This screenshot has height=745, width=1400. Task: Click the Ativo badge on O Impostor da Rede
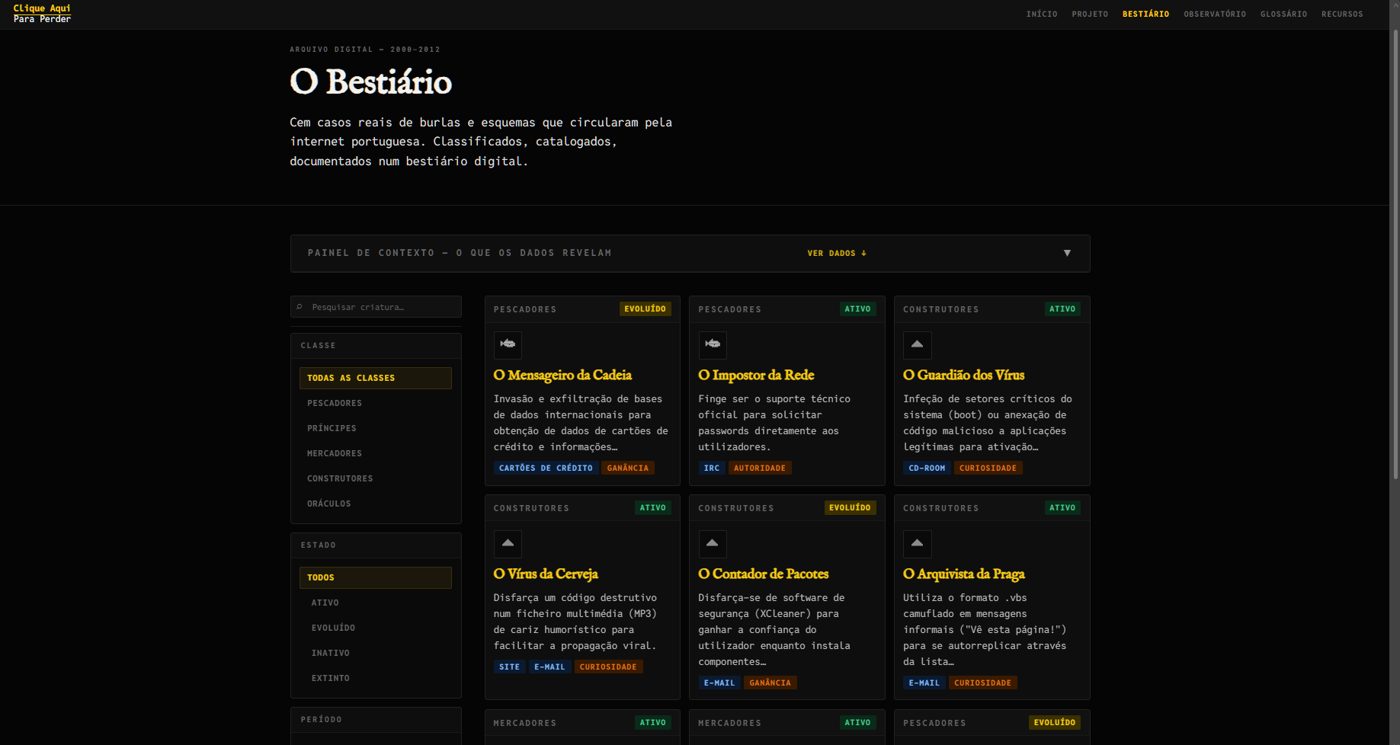858,309
